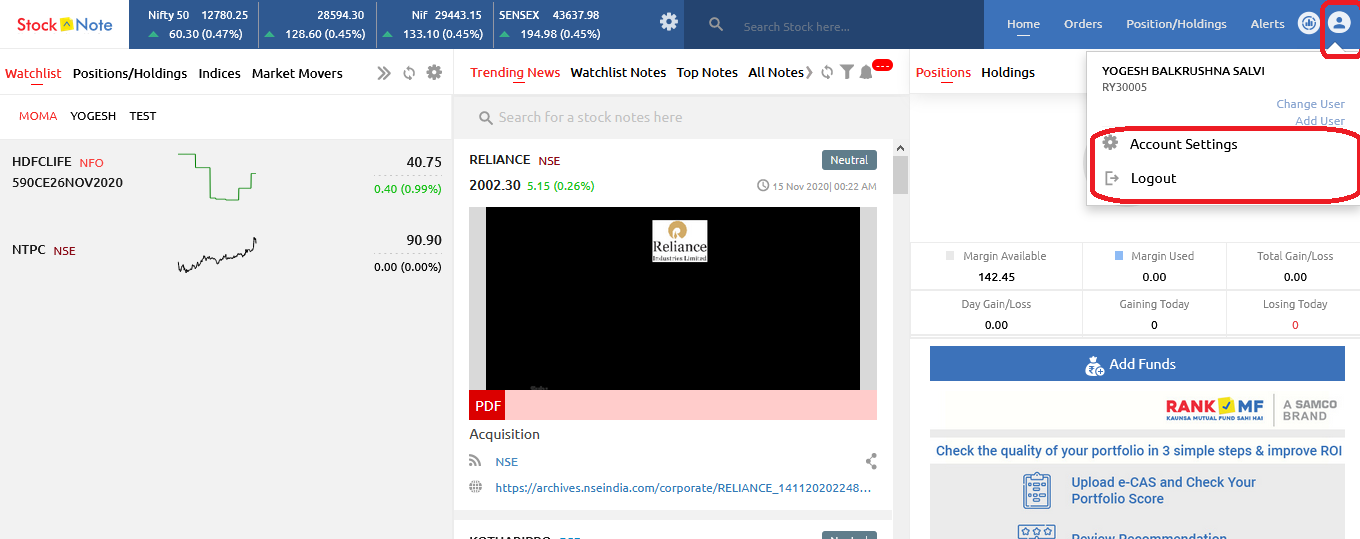Select Logout from profile menu

[x=1153, y=178]
